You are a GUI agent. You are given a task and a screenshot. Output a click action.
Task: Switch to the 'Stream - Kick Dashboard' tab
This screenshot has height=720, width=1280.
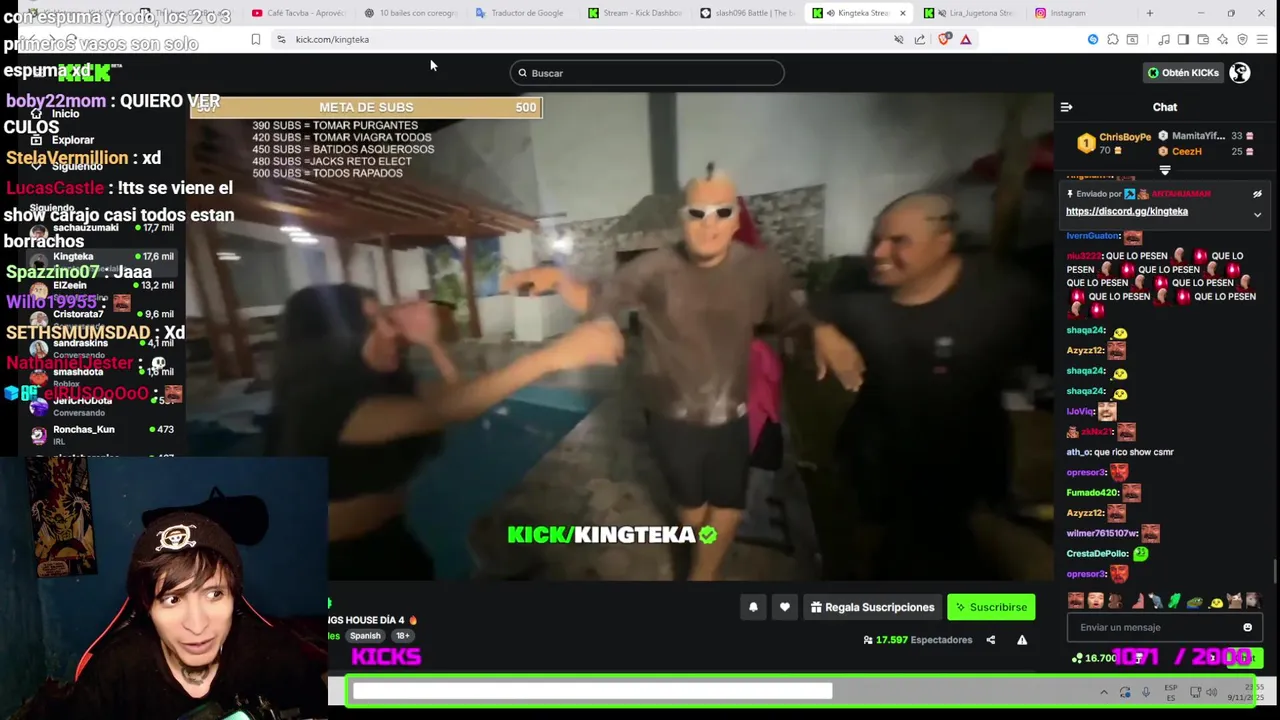(635, 13)
